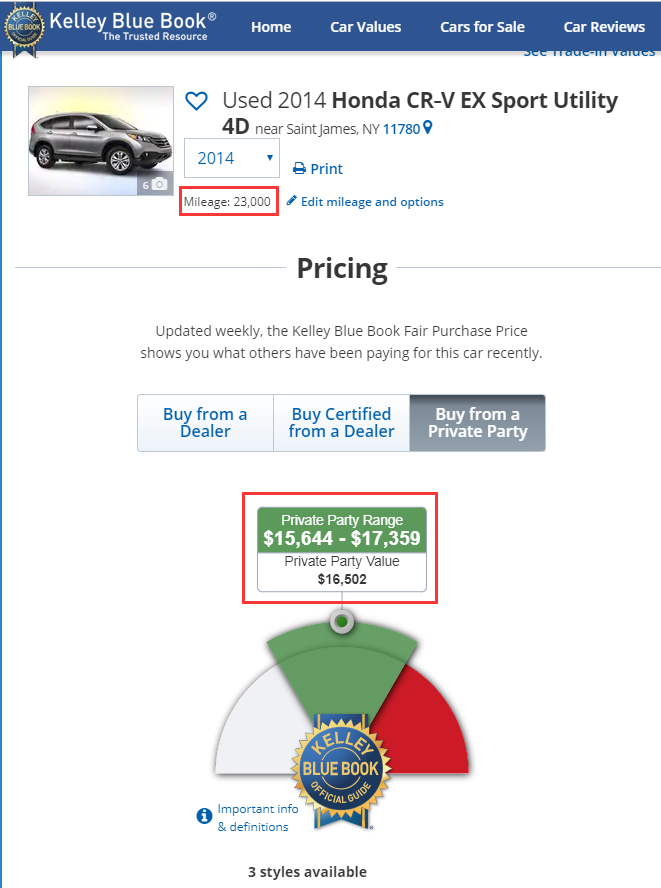Open the photo gallery camera icon
This screenshot has height=888, width=661.
[x=159, y=184]
